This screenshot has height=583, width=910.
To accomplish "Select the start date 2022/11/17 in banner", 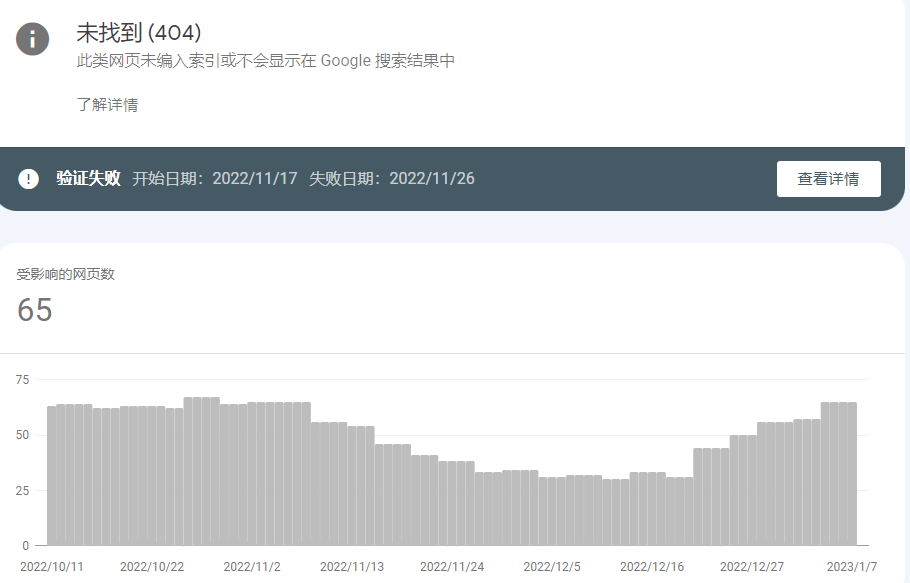I will [255, 179].
